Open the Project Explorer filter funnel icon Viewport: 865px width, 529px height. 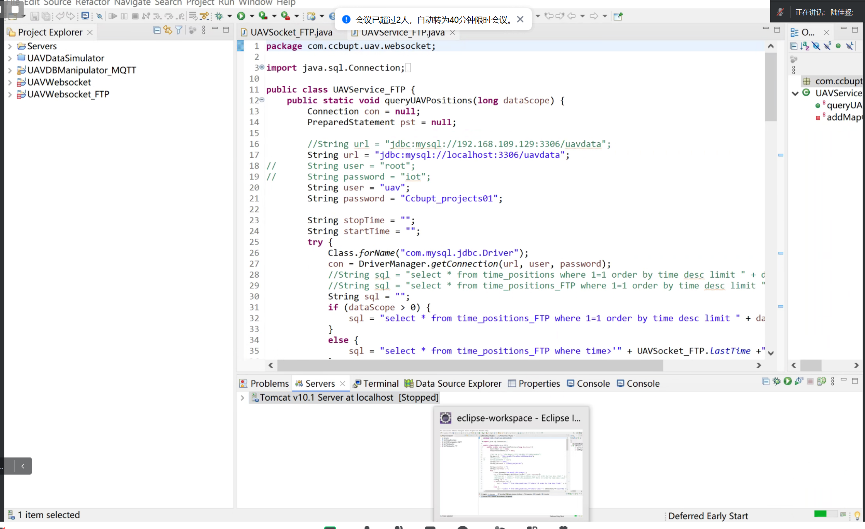tap(179, 30)
